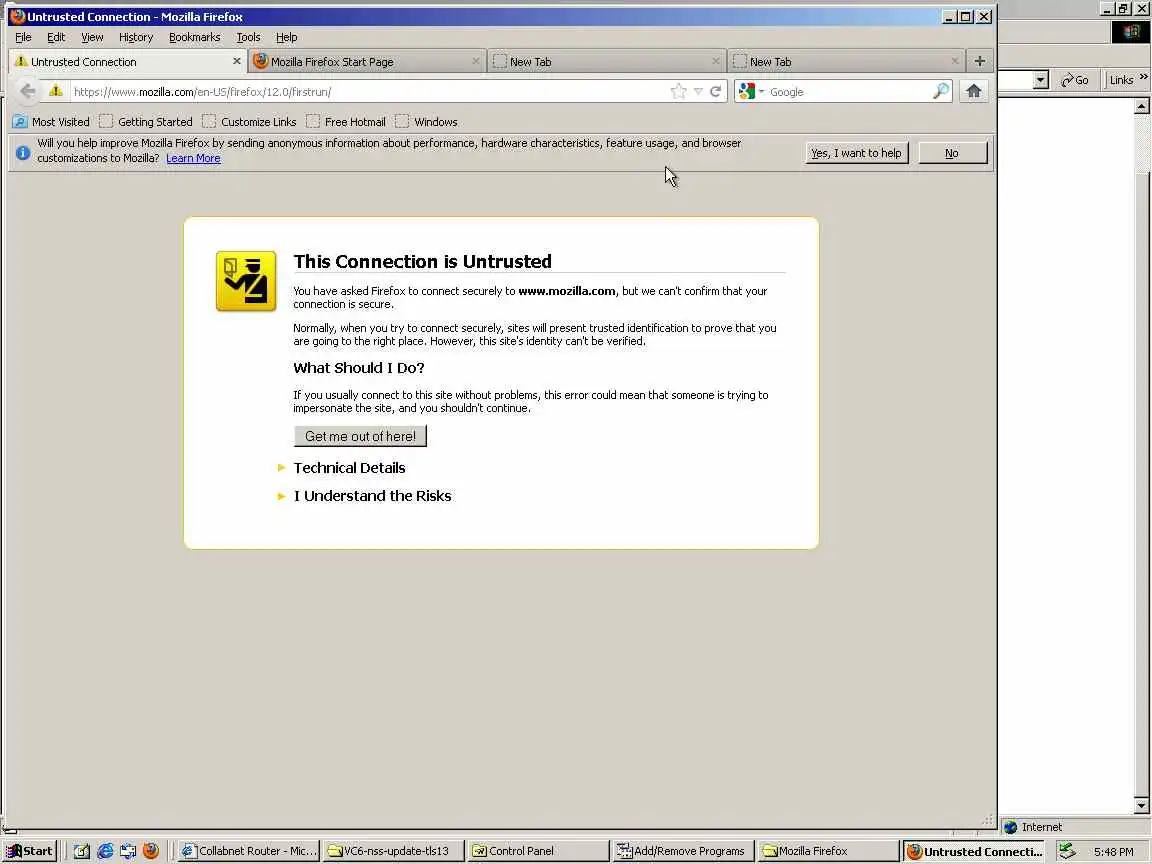Viewport: 1152px width, 864px height.
Task: Reload the page using the refresh icon
Action: (716, 91)
